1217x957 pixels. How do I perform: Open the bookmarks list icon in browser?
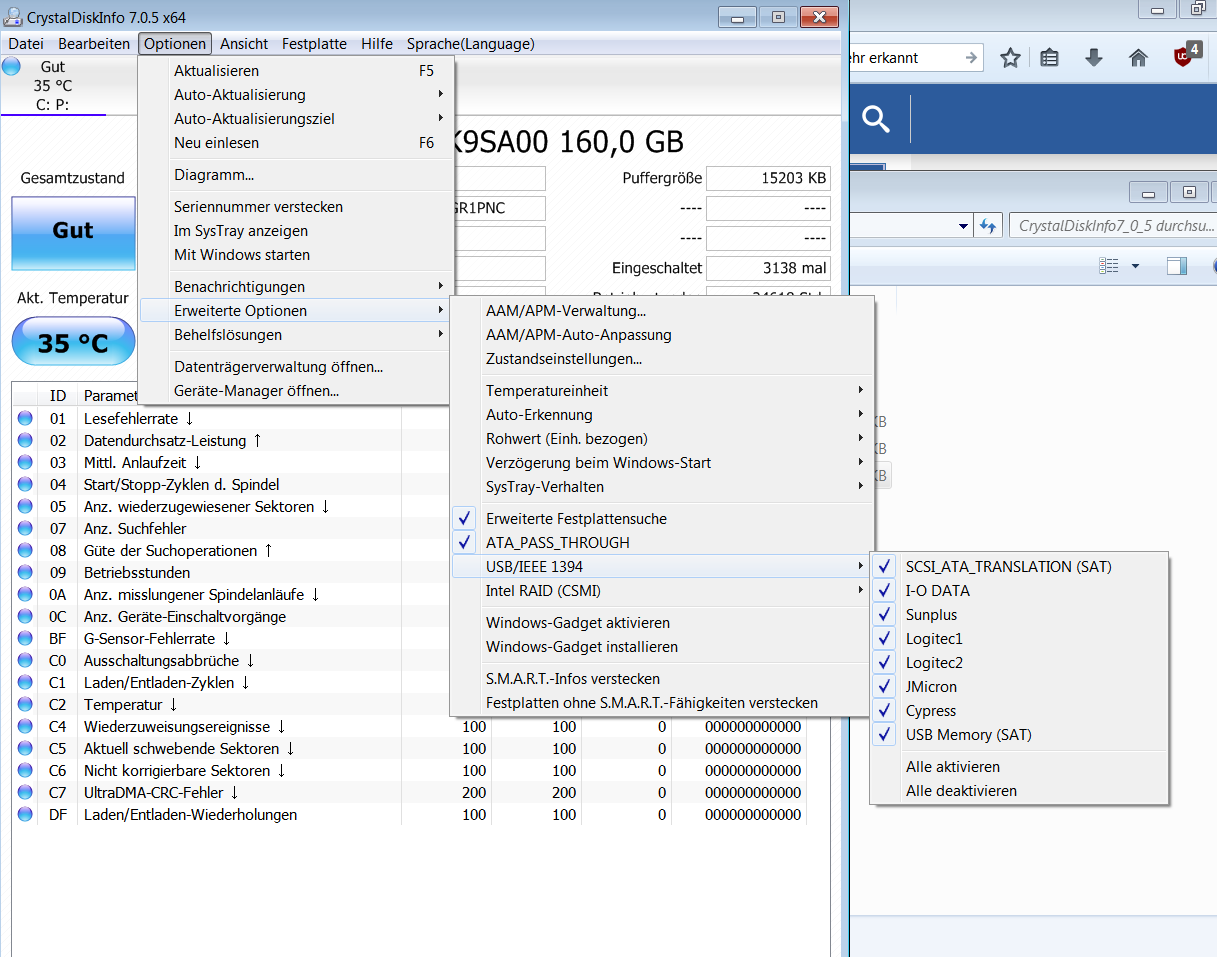1049,58
